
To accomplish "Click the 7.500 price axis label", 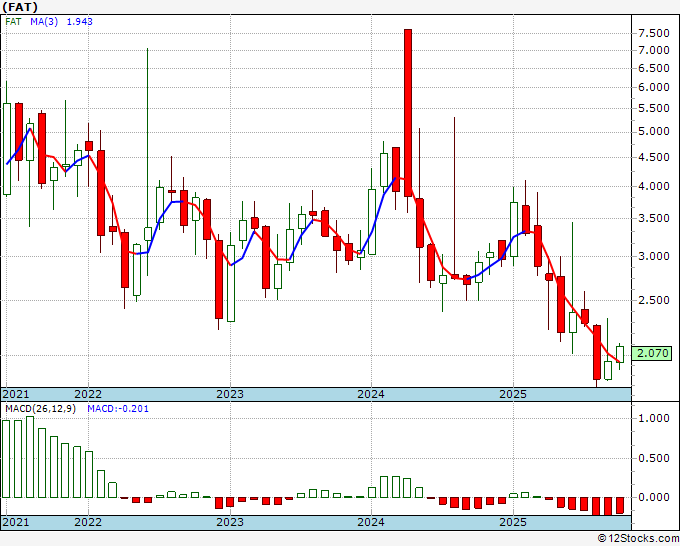I will click(654, 33).
